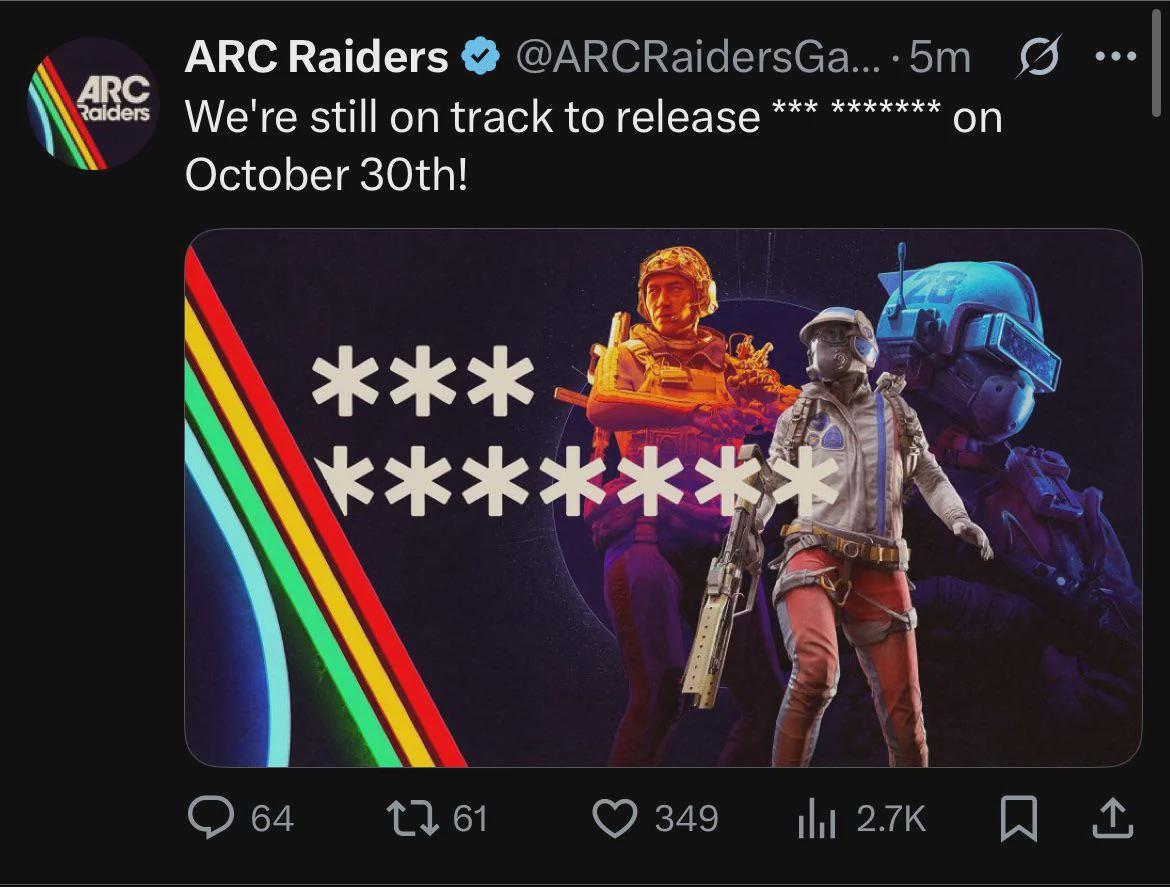Click the 64 replies count
The height and width of the screenshot is (887, 1170).
click(272, 818)
